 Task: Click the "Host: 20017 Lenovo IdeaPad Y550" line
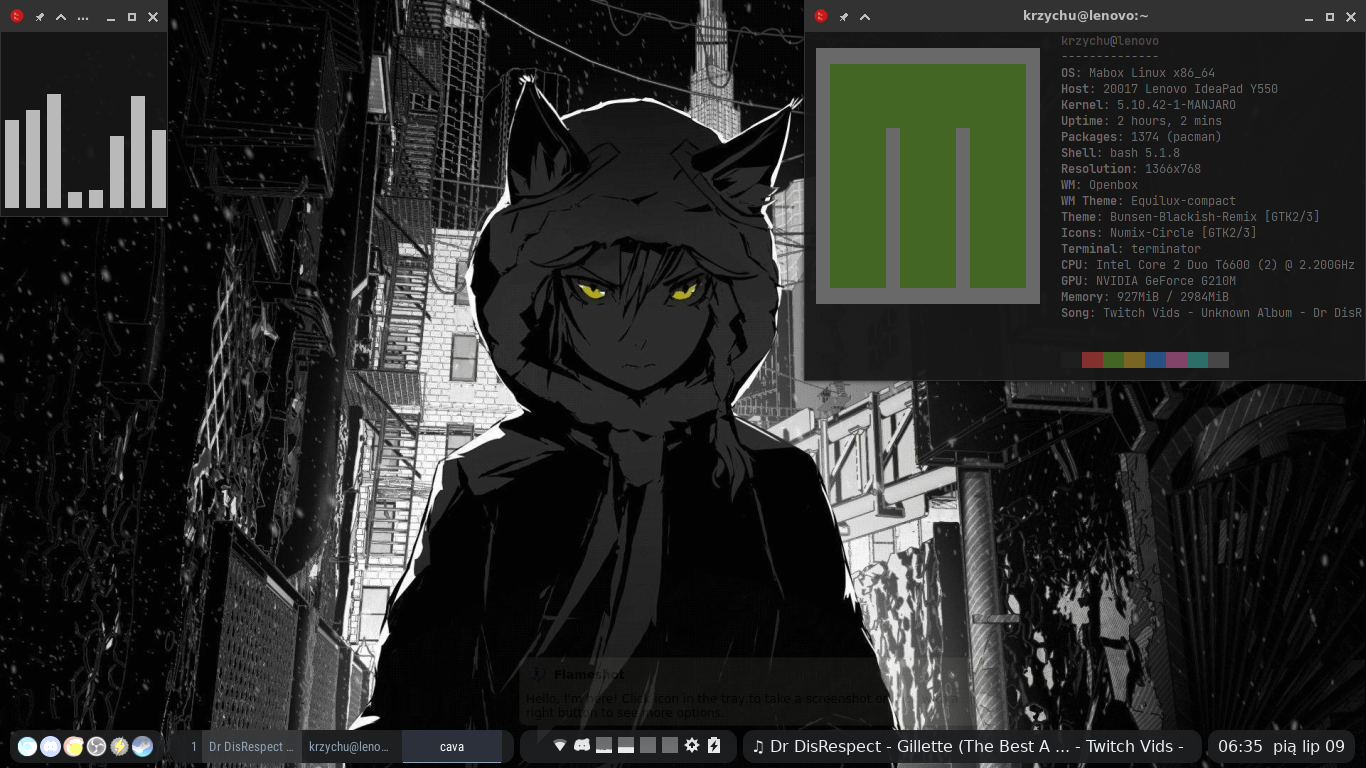click(x=1169, y=89)
